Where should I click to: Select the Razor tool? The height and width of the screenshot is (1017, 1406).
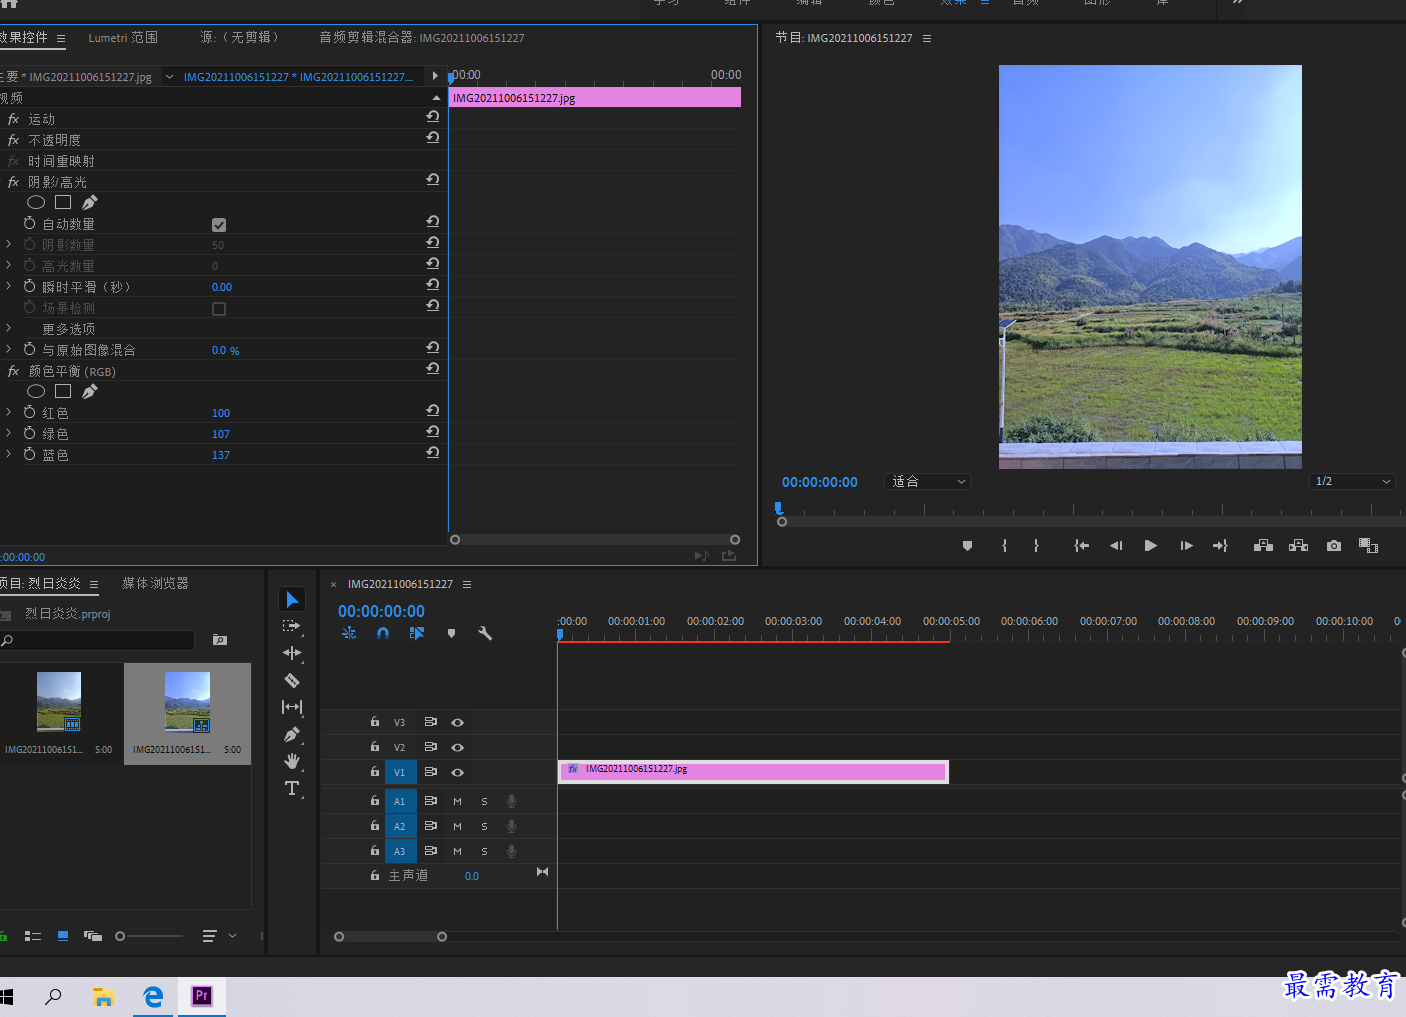292,680
